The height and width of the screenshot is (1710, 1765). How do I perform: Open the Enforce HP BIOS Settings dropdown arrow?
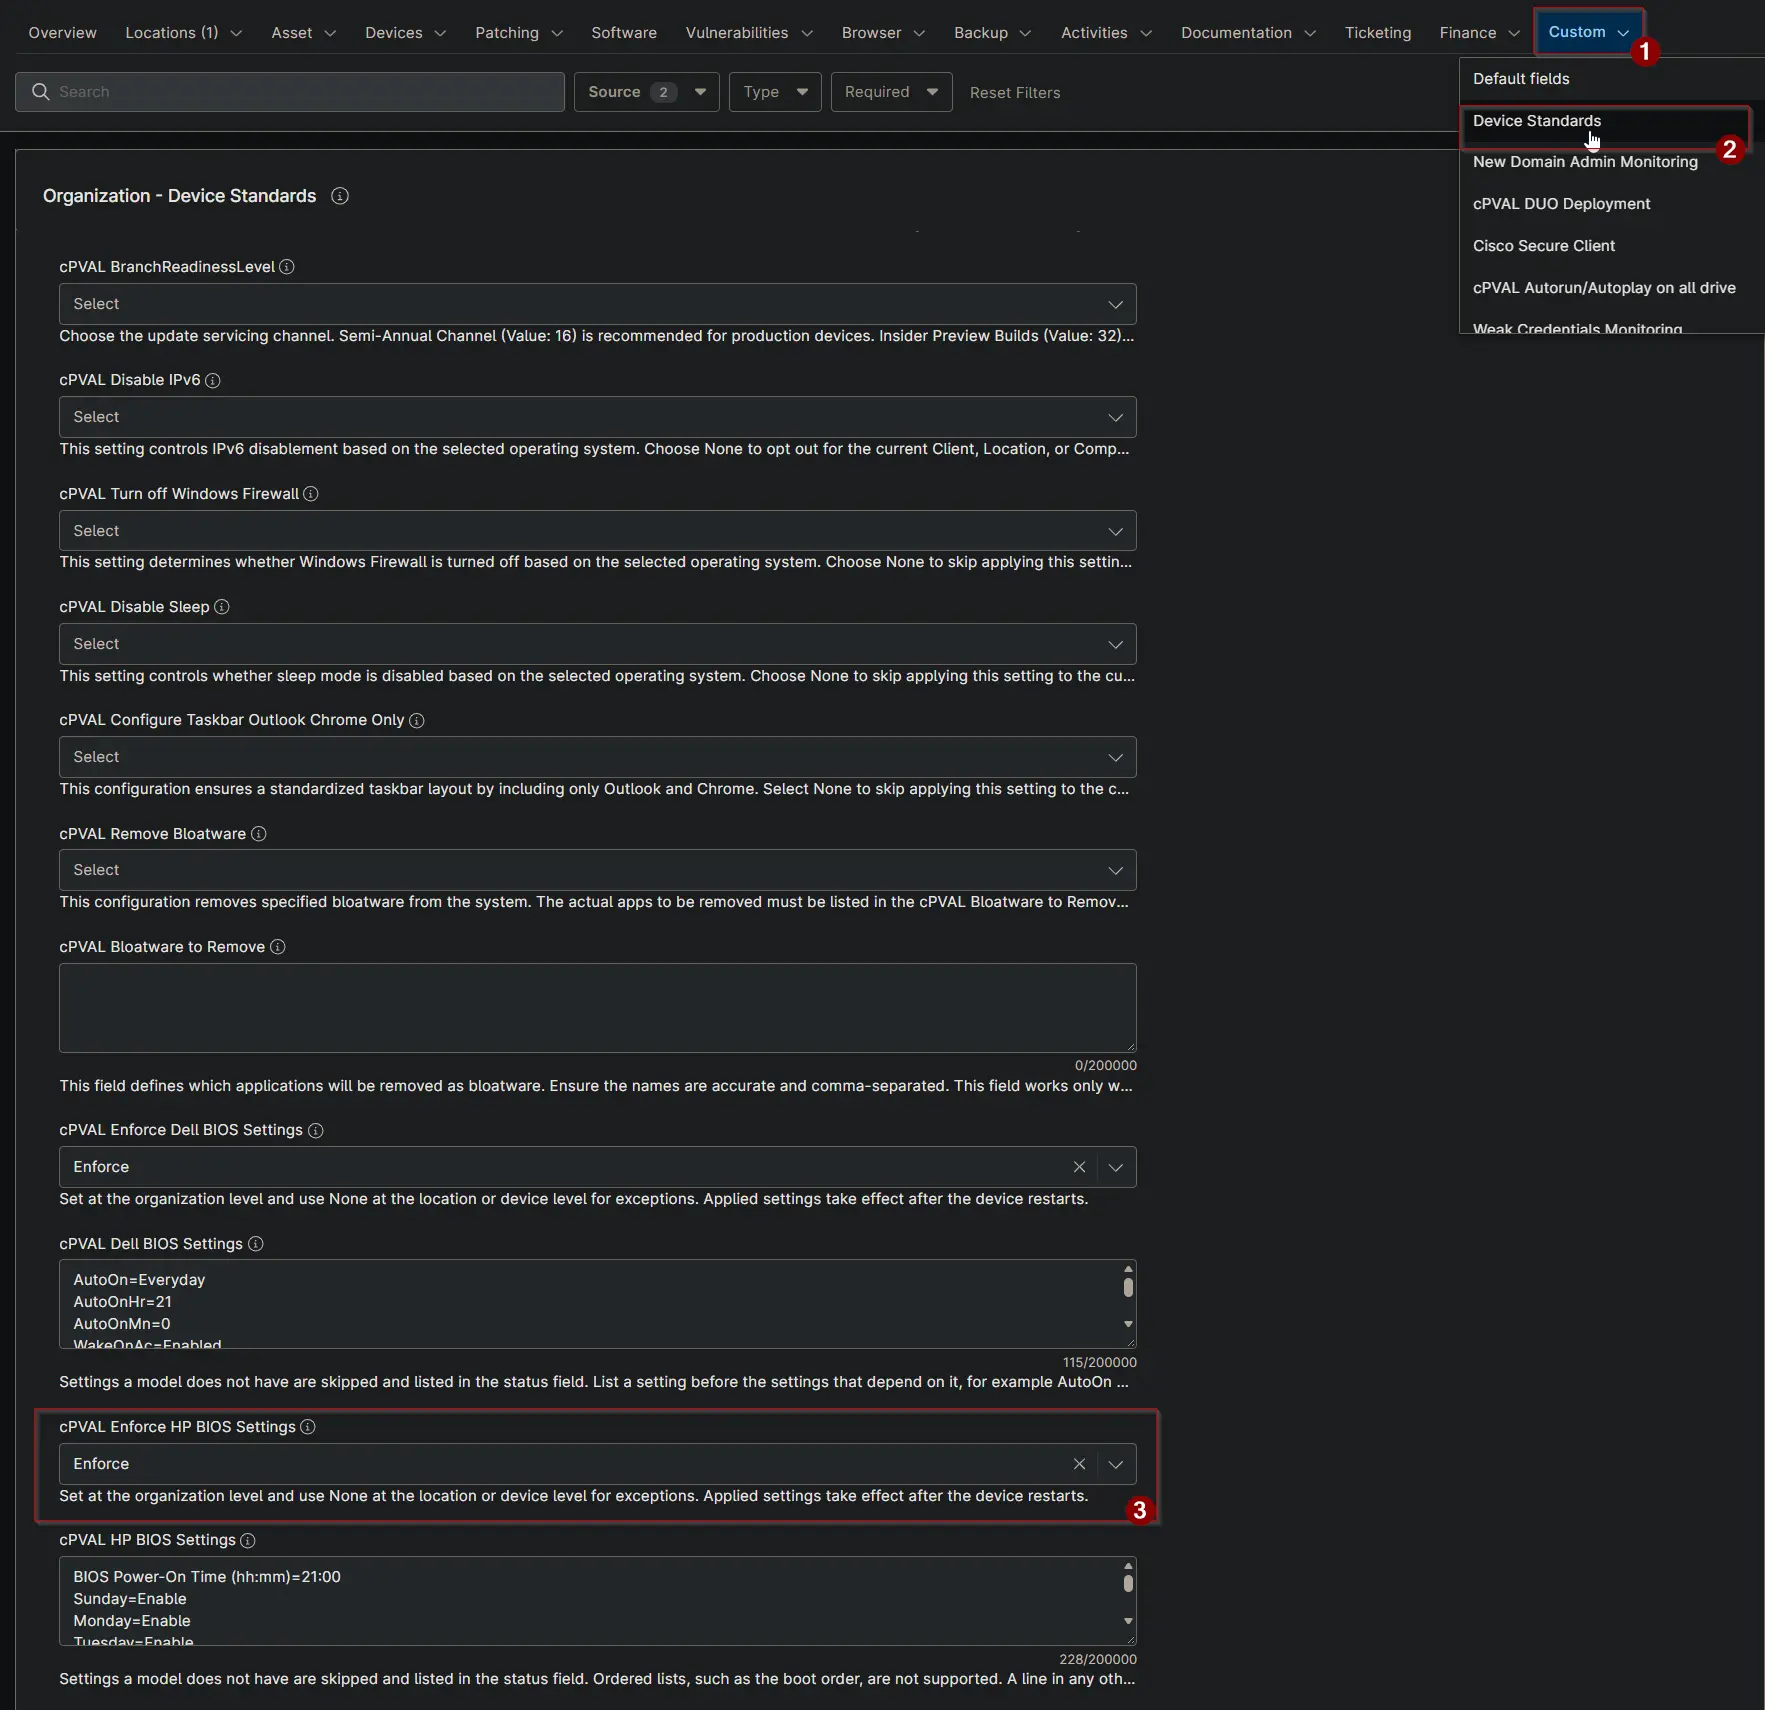[1116, 1464]
